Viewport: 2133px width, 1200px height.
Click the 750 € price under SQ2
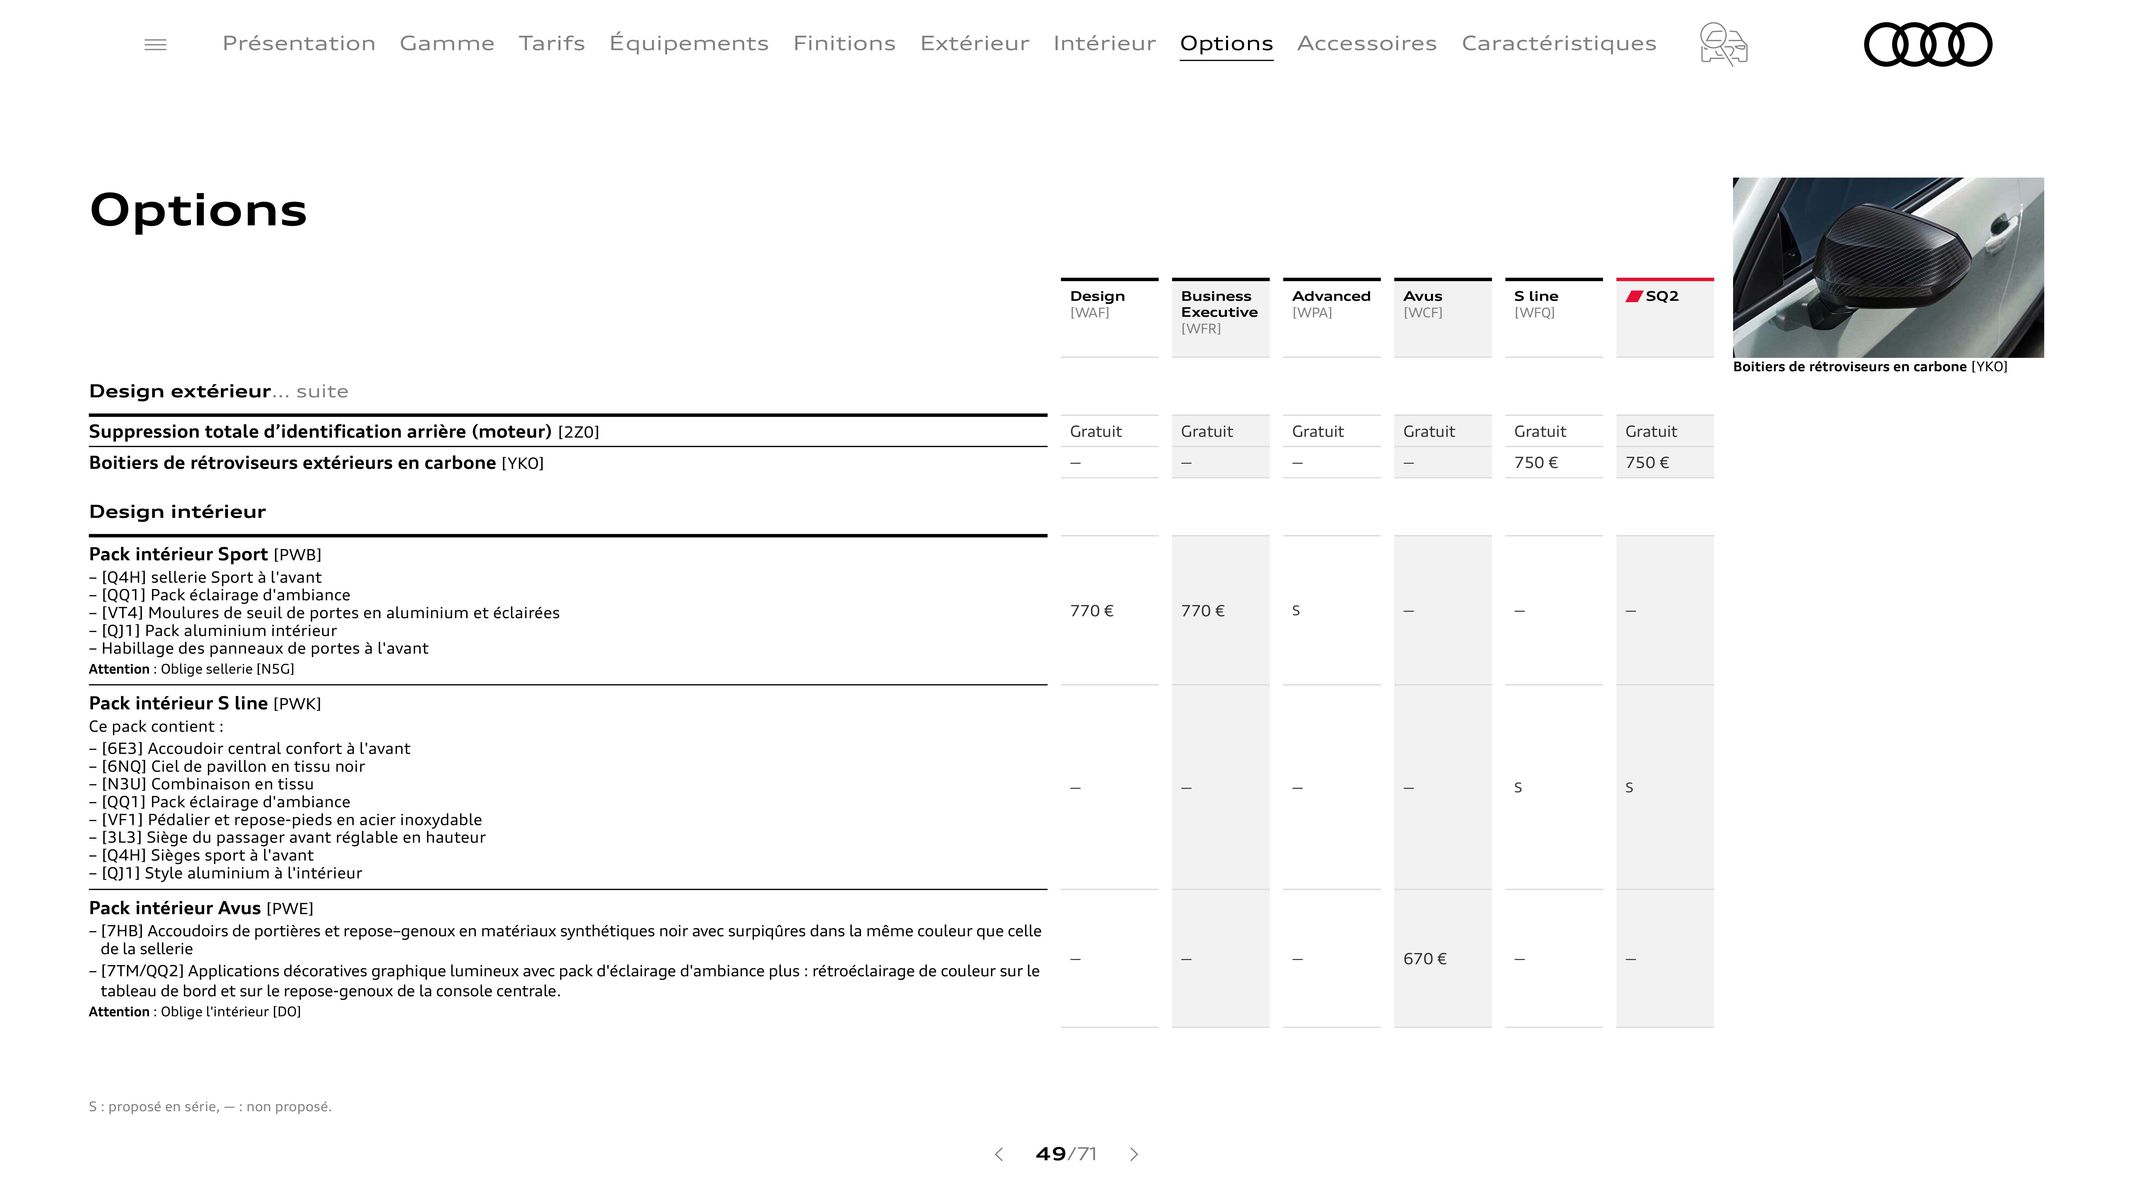(1646, 462)
